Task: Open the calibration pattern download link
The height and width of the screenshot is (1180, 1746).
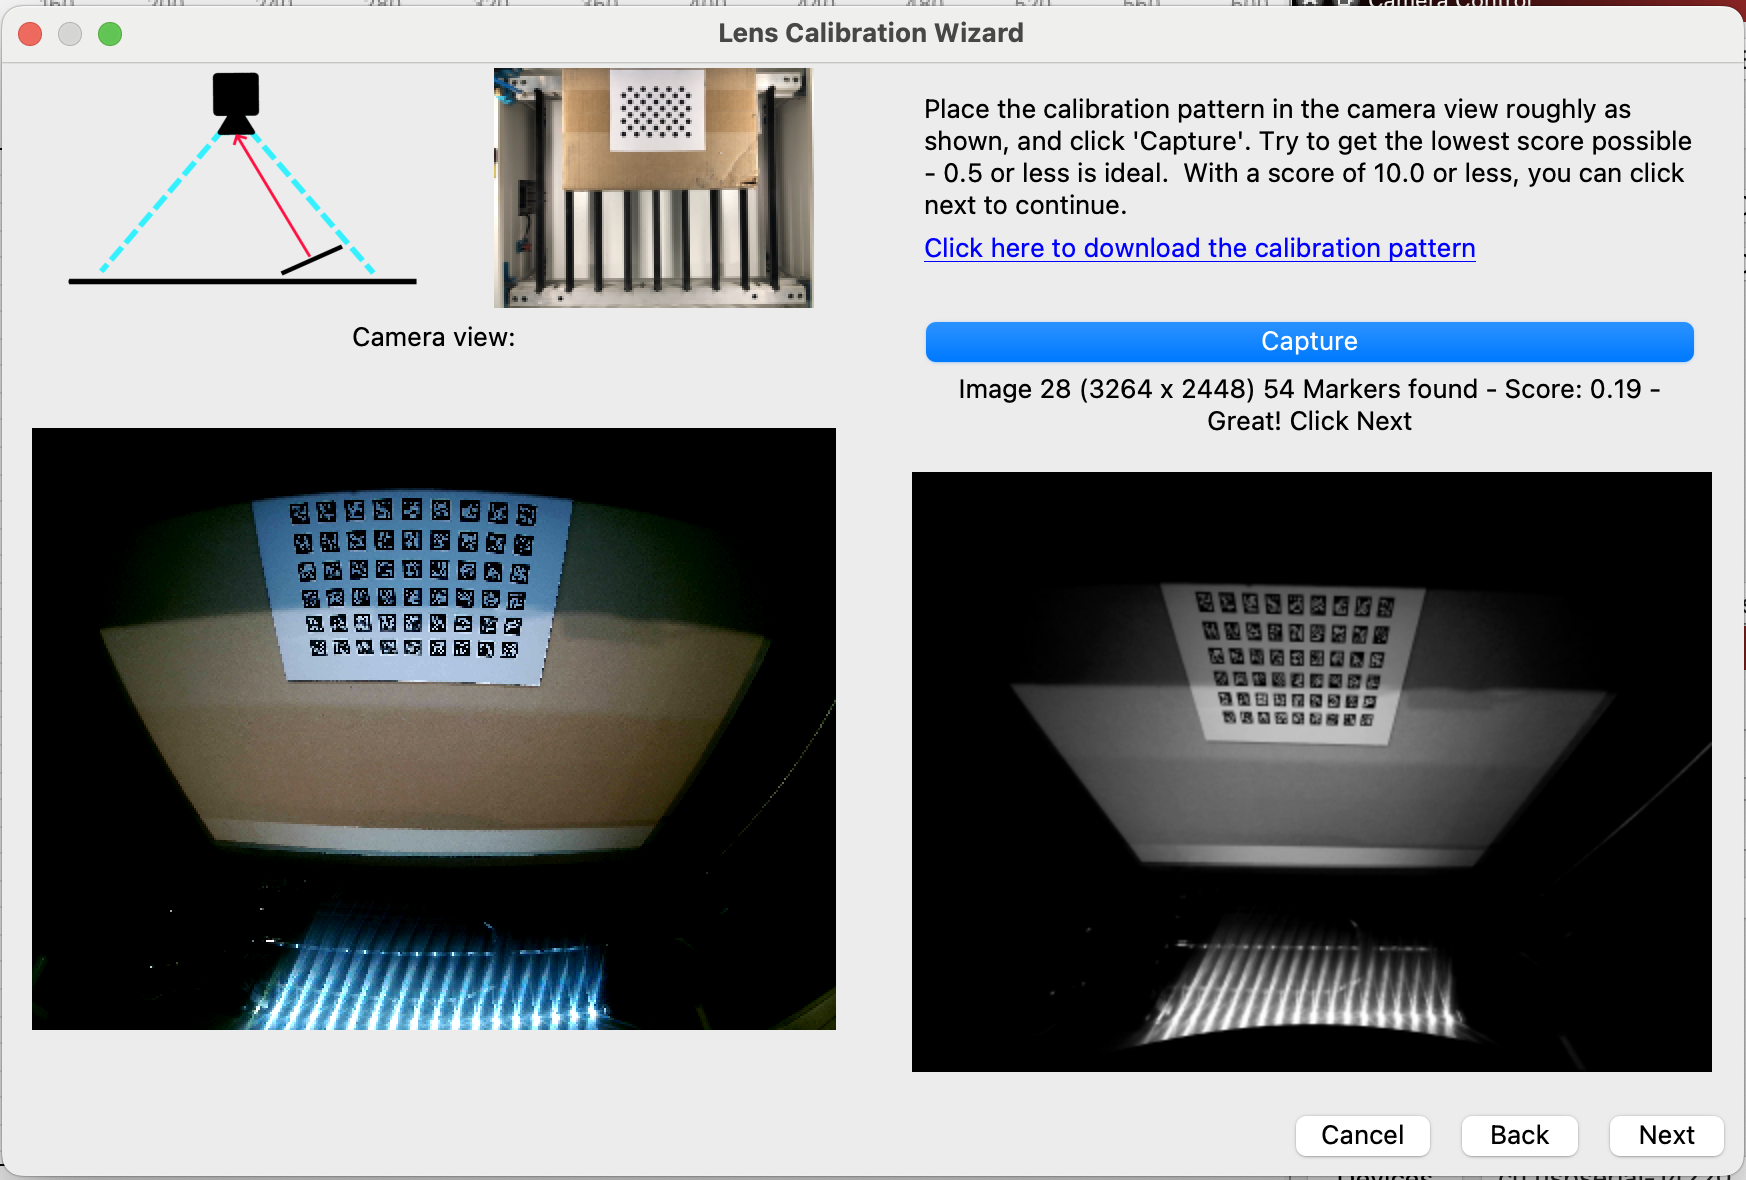Action: (x=1199, y=248)
